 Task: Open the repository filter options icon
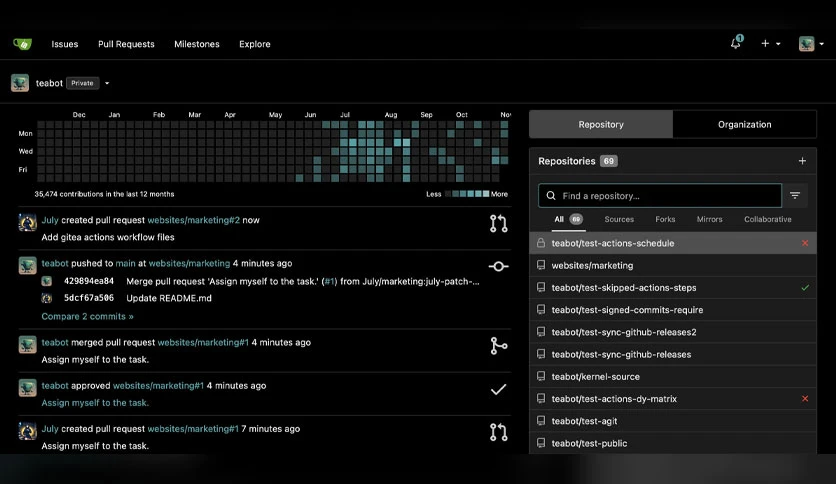click(x=795, y=196)
